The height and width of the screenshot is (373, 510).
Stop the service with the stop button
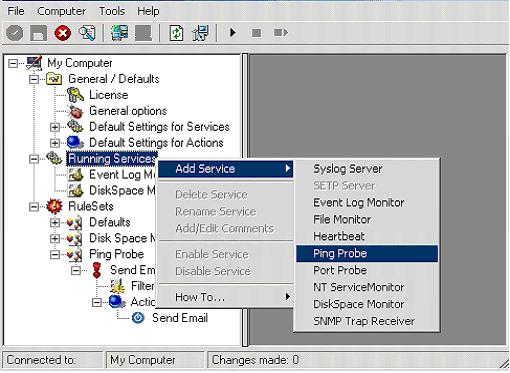[256, 33]
